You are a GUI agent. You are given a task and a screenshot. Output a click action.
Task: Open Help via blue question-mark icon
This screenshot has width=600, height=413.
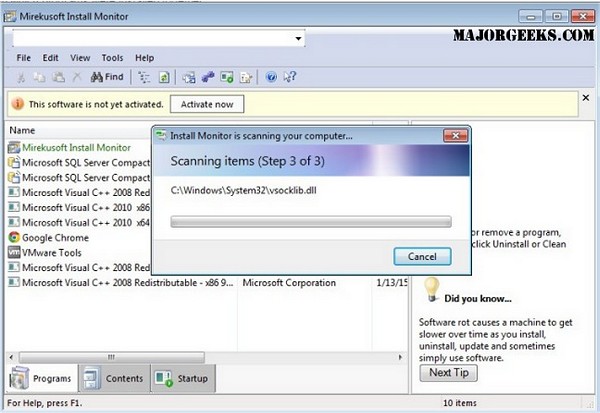(x=271, y=77)
